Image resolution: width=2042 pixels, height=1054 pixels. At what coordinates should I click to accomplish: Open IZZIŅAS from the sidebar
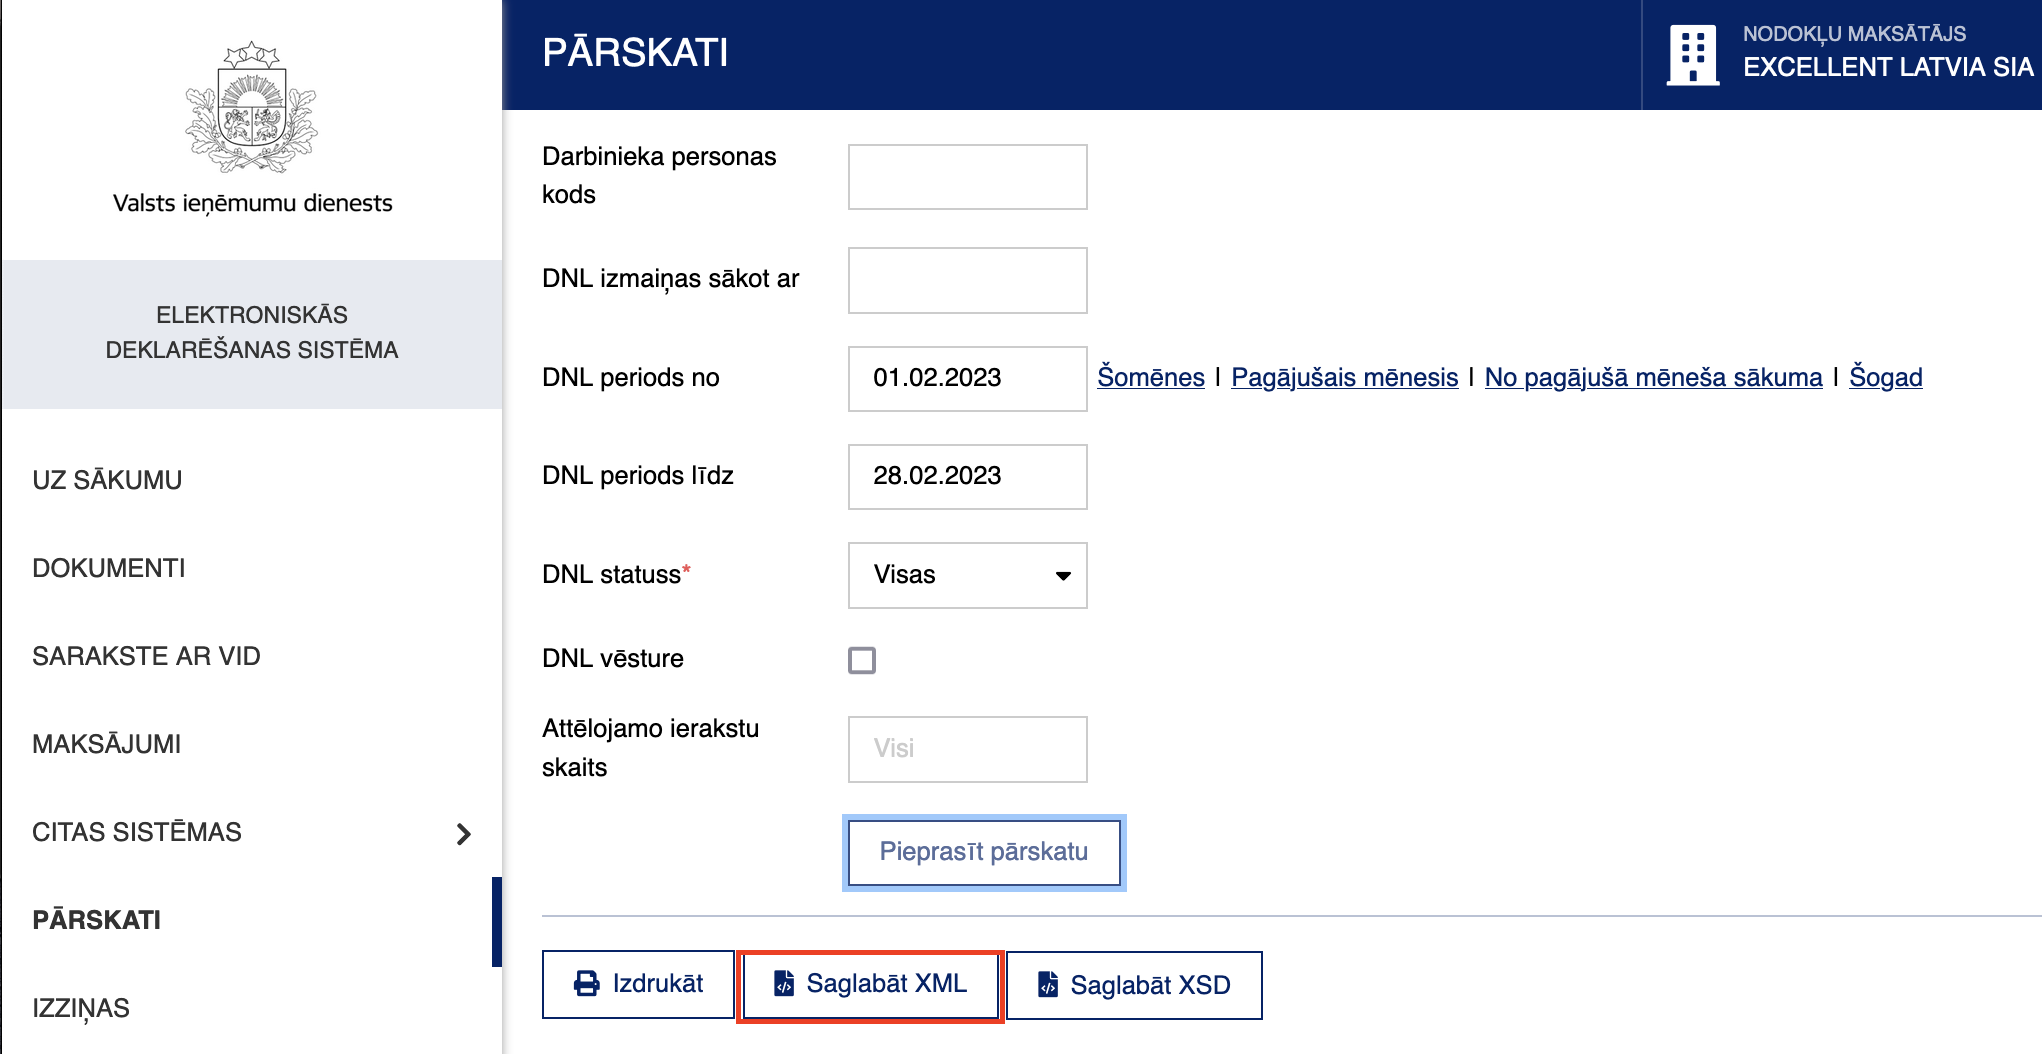[x=81, y=1008]
